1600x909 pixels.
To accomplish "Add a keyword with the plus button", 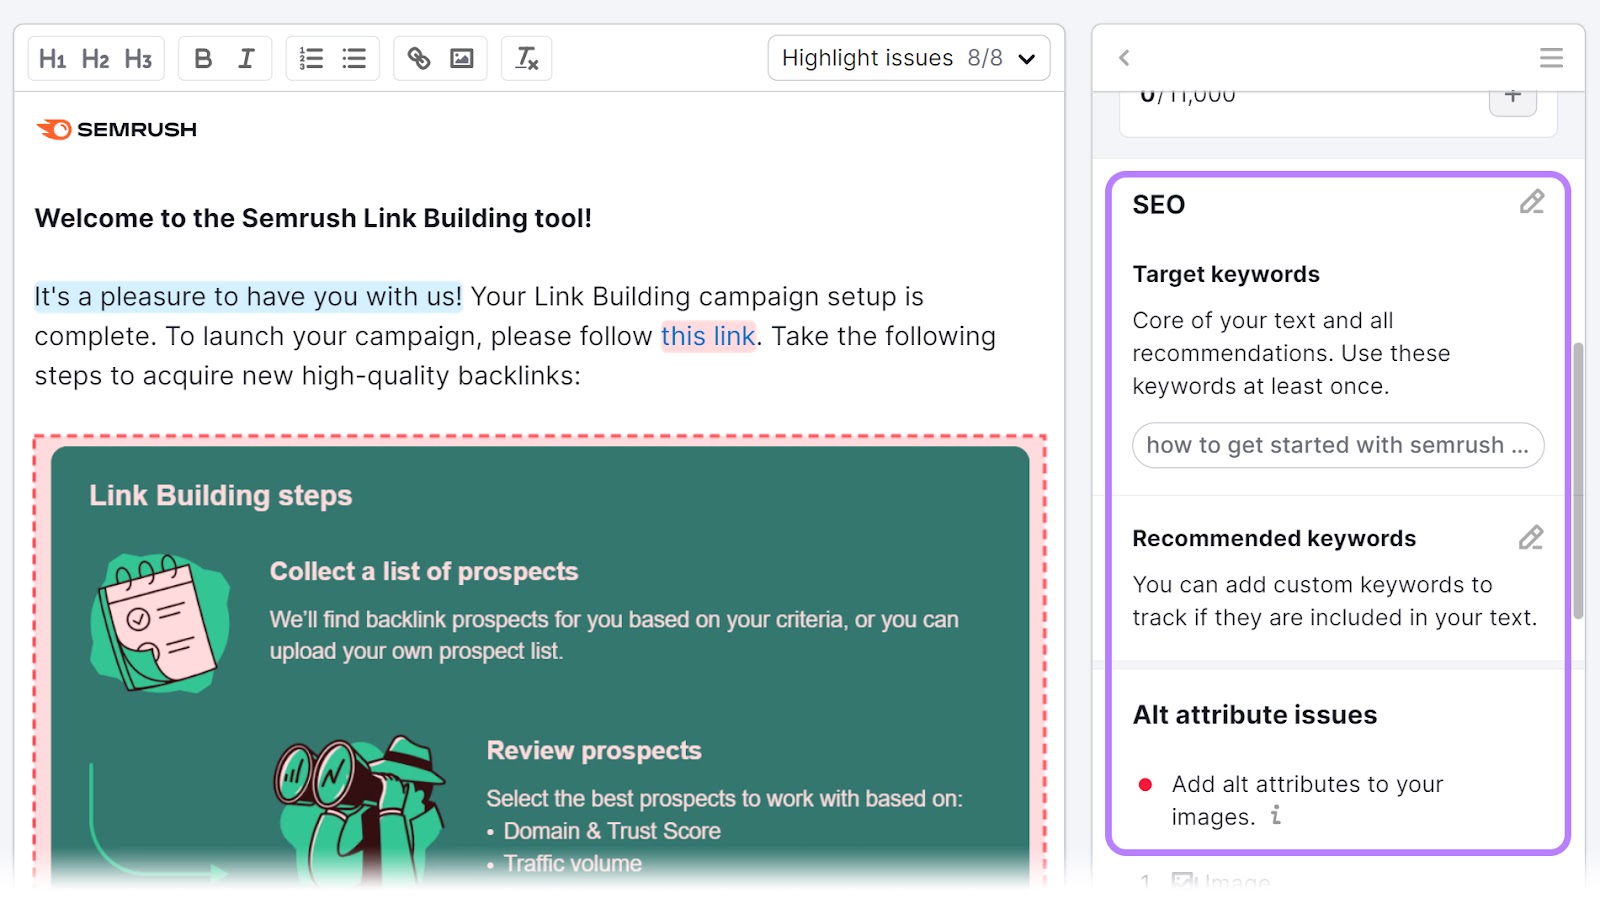I will (x=1513, y=95).
